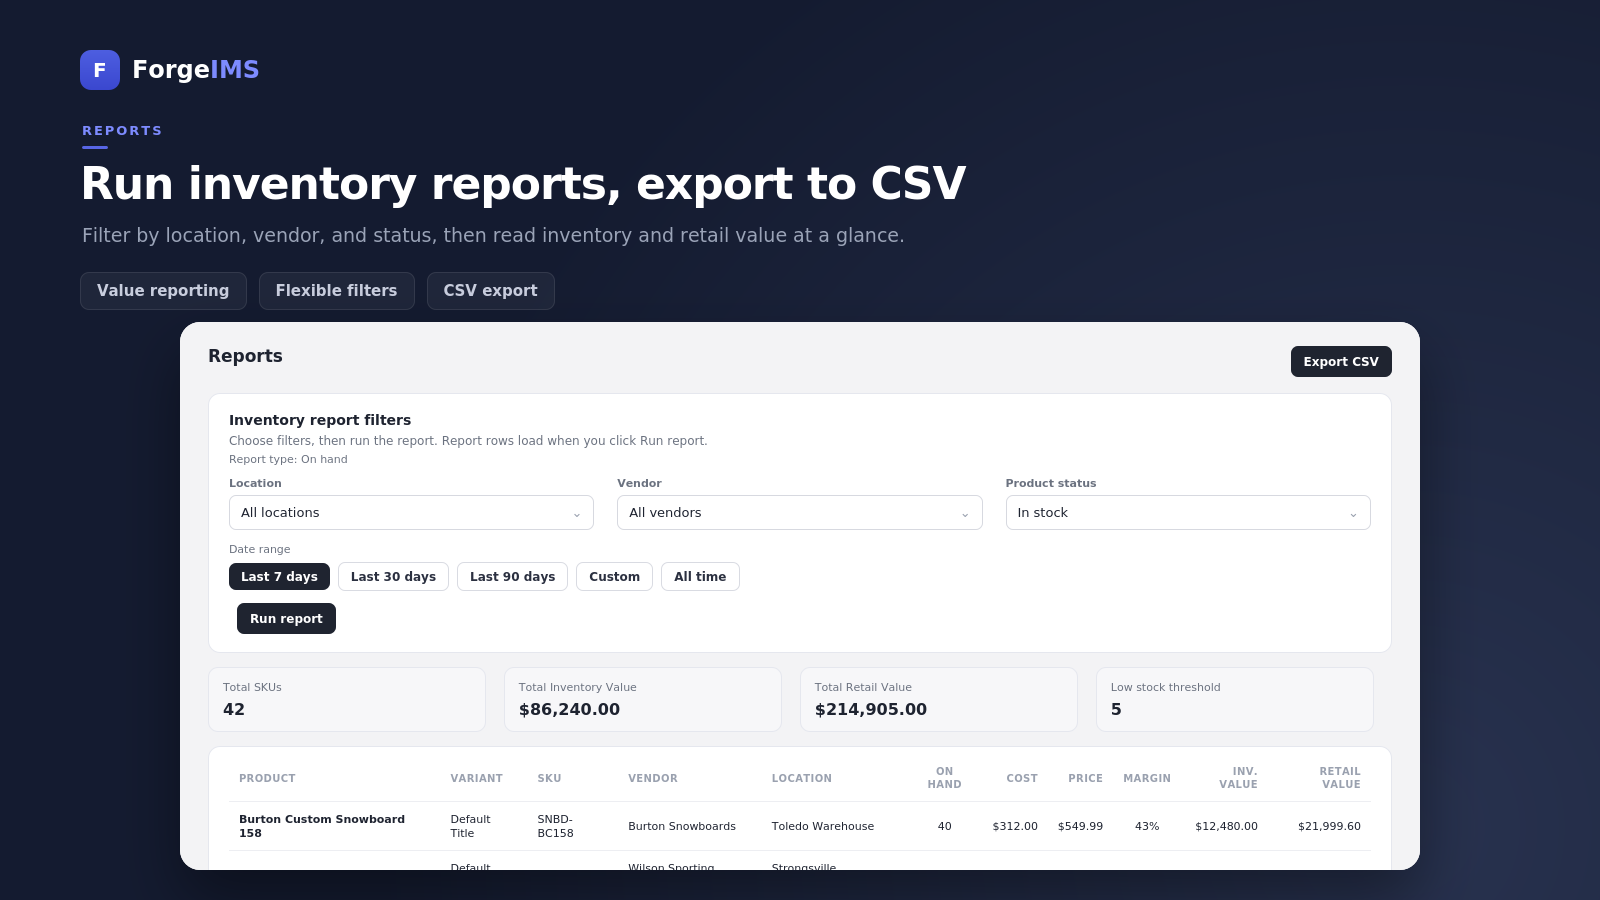Screen dimensions: 1600x900
Task: Sort by the VENDOR column header
Action: point(653,778)
